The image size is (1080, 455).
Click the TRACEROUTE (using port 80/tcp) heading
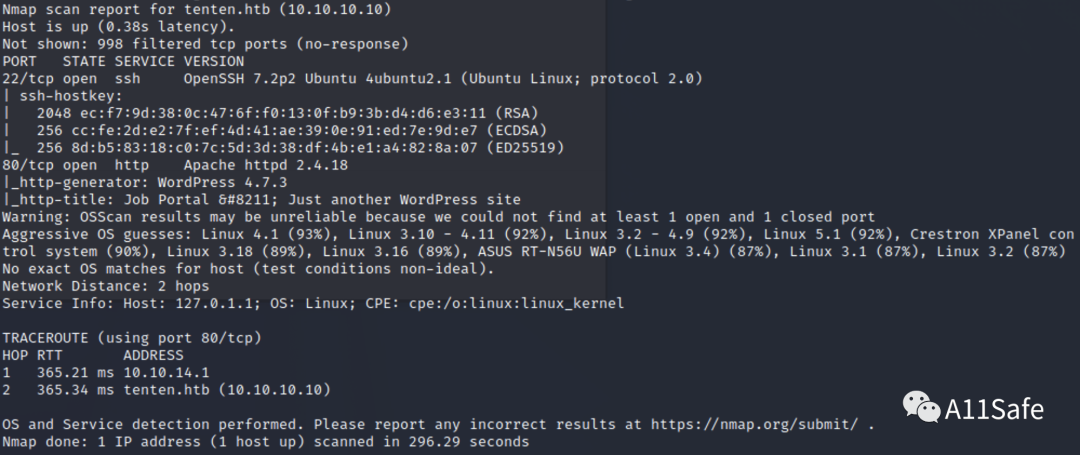(x=132, y=338)
